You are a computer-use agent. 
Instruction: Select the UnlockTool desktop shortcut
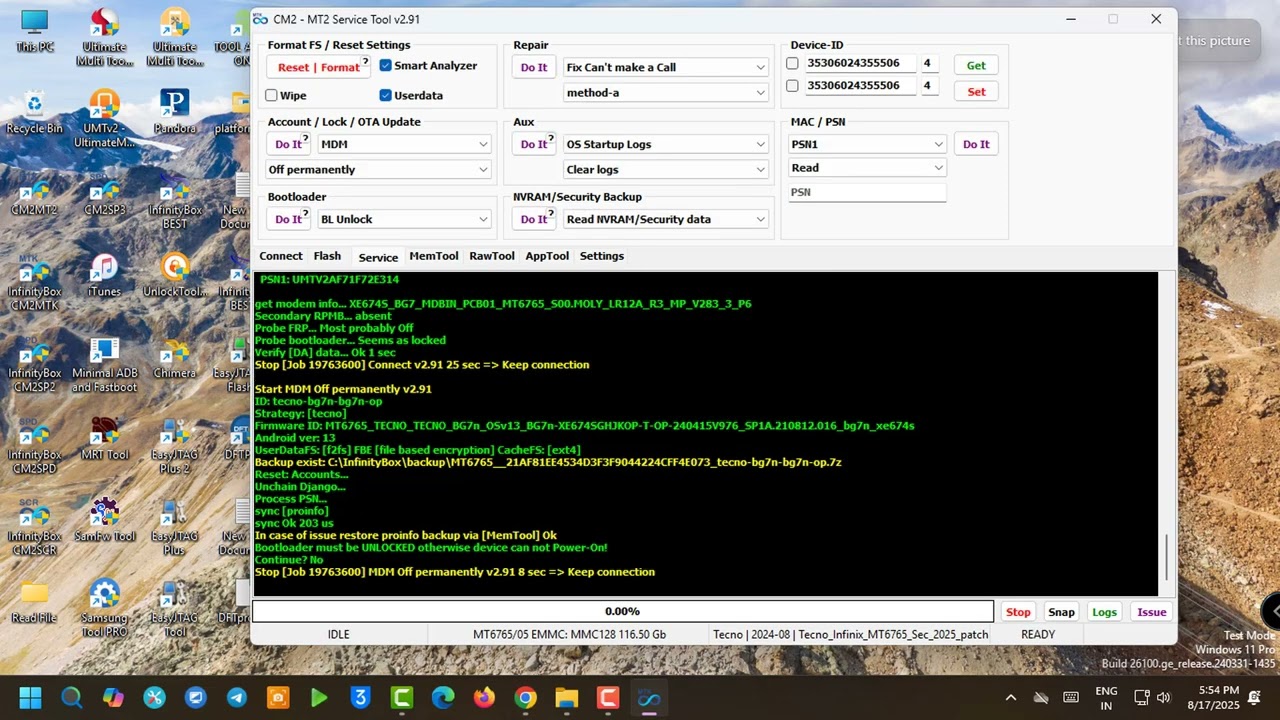click(x=174, y=275)
